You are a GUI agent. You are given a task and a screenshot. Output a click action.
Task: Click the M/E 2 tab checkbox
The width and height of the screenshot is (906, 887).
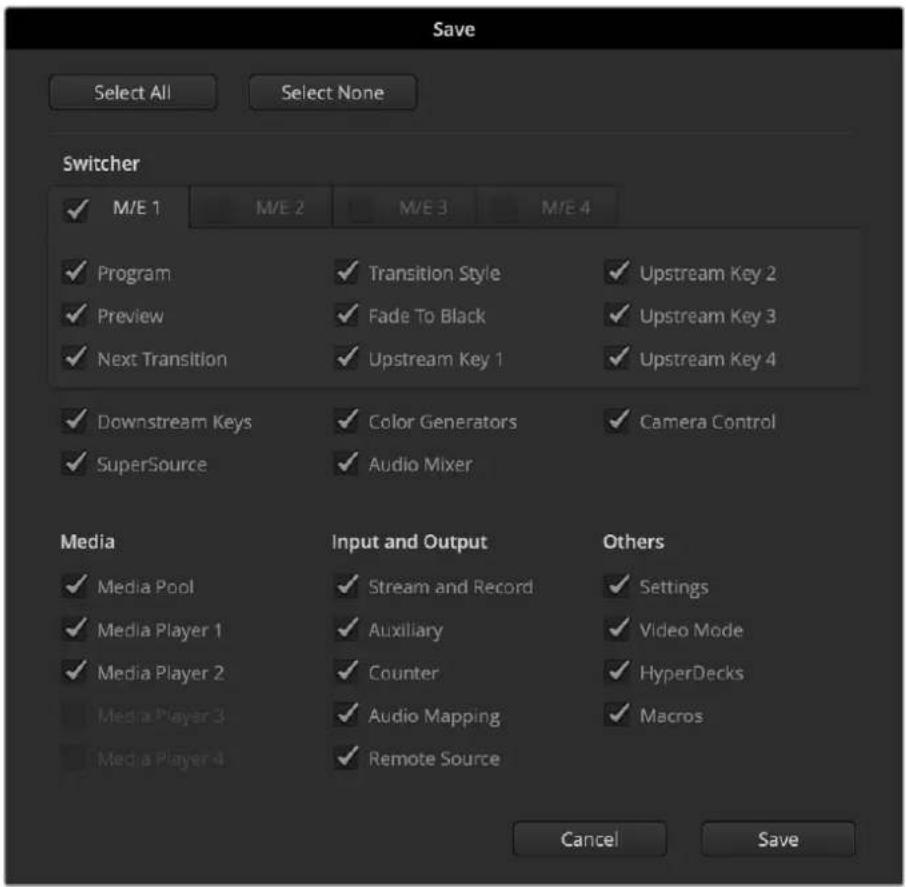click(x=220, y=209)
